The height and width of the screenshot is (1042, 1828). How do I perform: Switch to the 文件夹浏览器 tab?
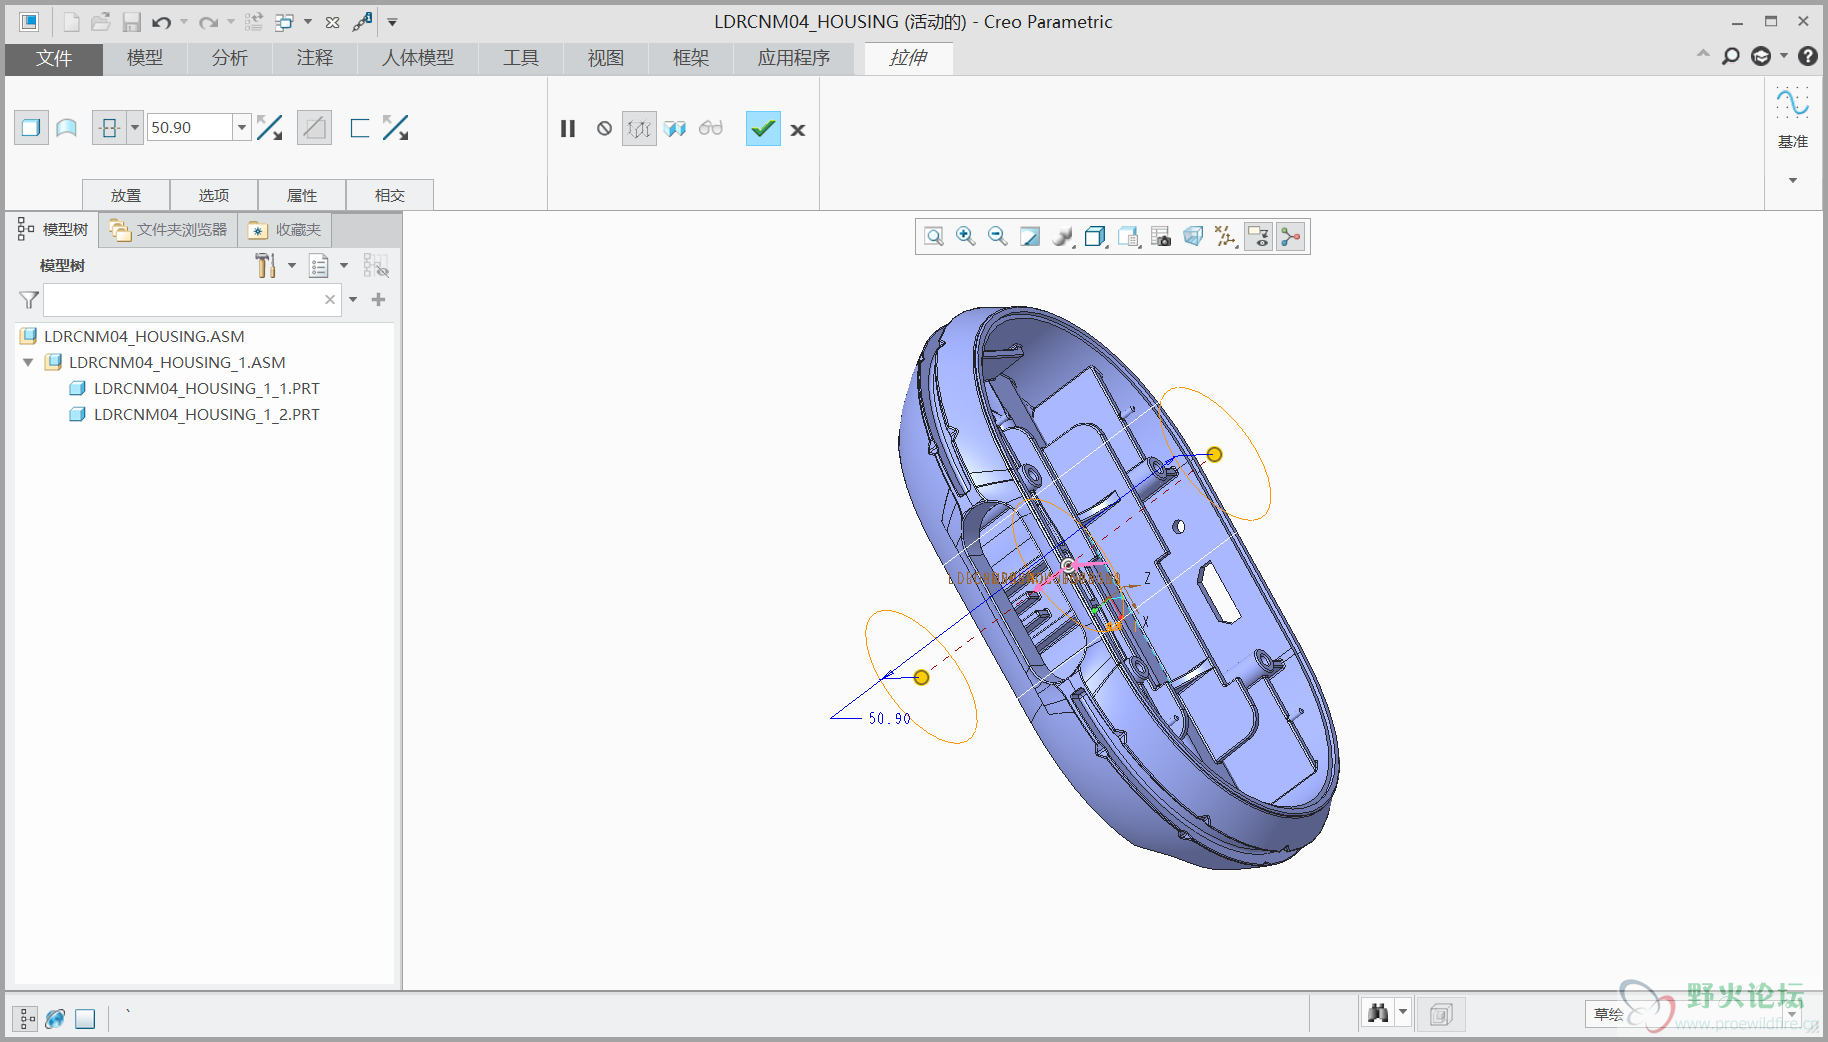click(169, 230)
